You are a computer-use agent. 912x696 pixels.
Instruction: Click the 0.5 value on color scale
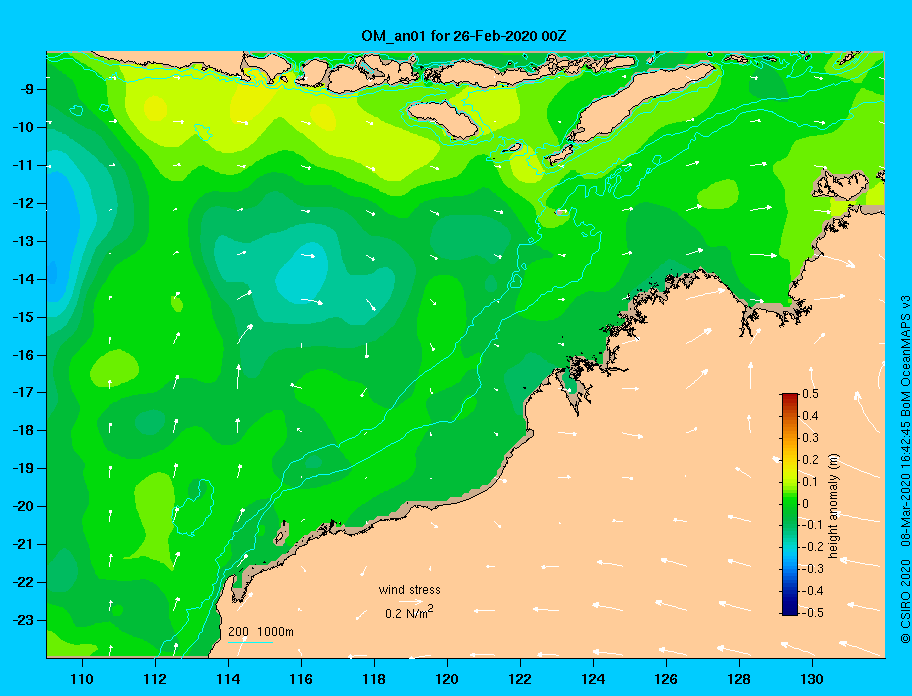810,394
